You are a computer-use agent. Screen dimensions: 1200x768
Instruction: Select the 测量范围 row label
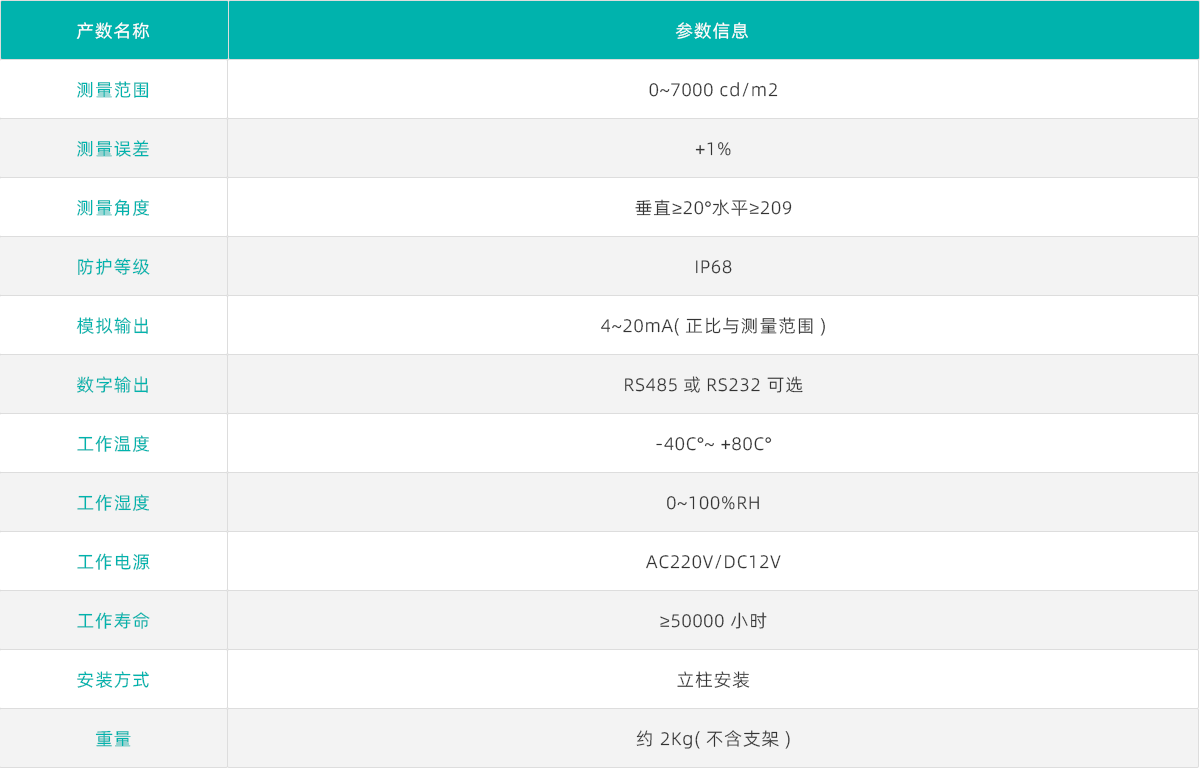(x=113, y=90)
